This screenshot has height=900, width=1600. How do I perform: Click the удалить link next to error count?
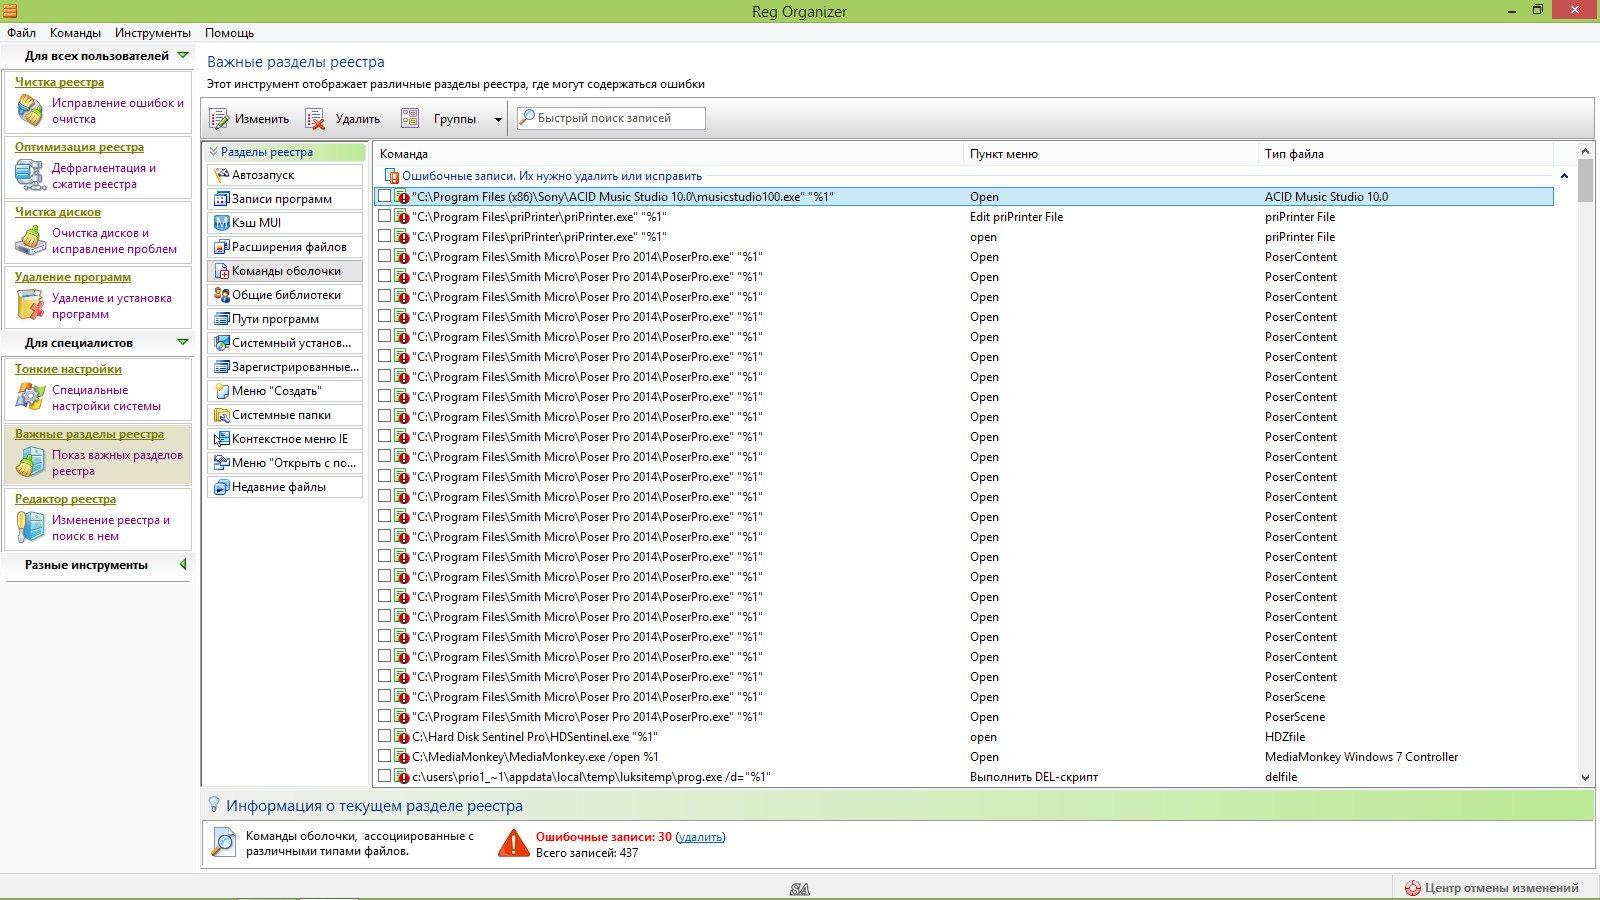point(700,837)
